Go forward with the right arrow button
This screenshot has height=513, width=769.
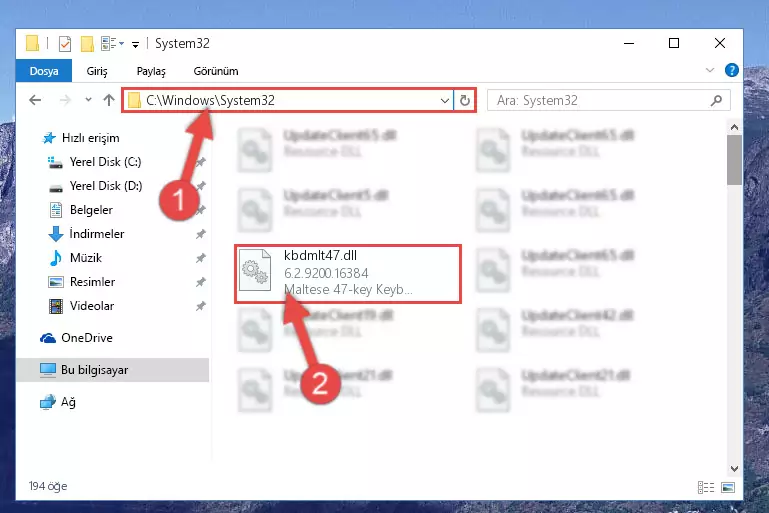(x=65, y=100)
